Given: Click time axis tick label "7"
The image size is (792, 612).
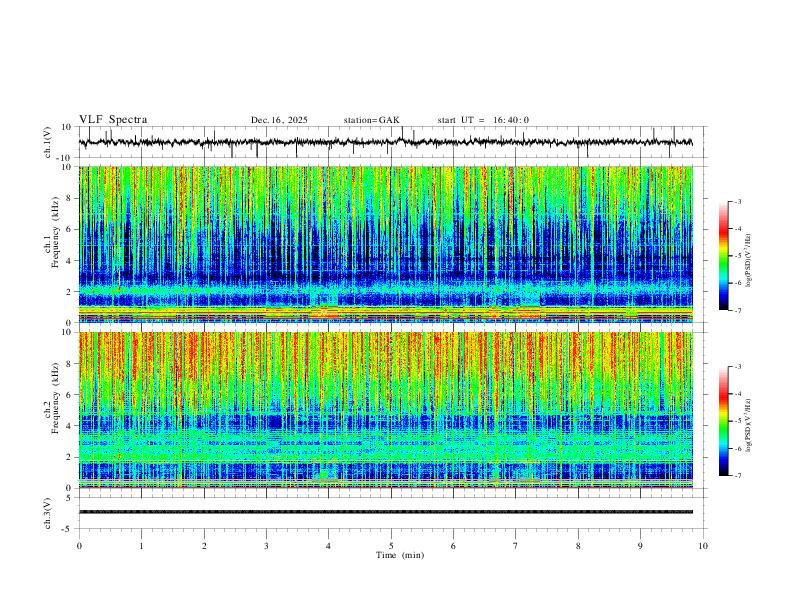Looking at the screenshot, I should click(516, 546).
